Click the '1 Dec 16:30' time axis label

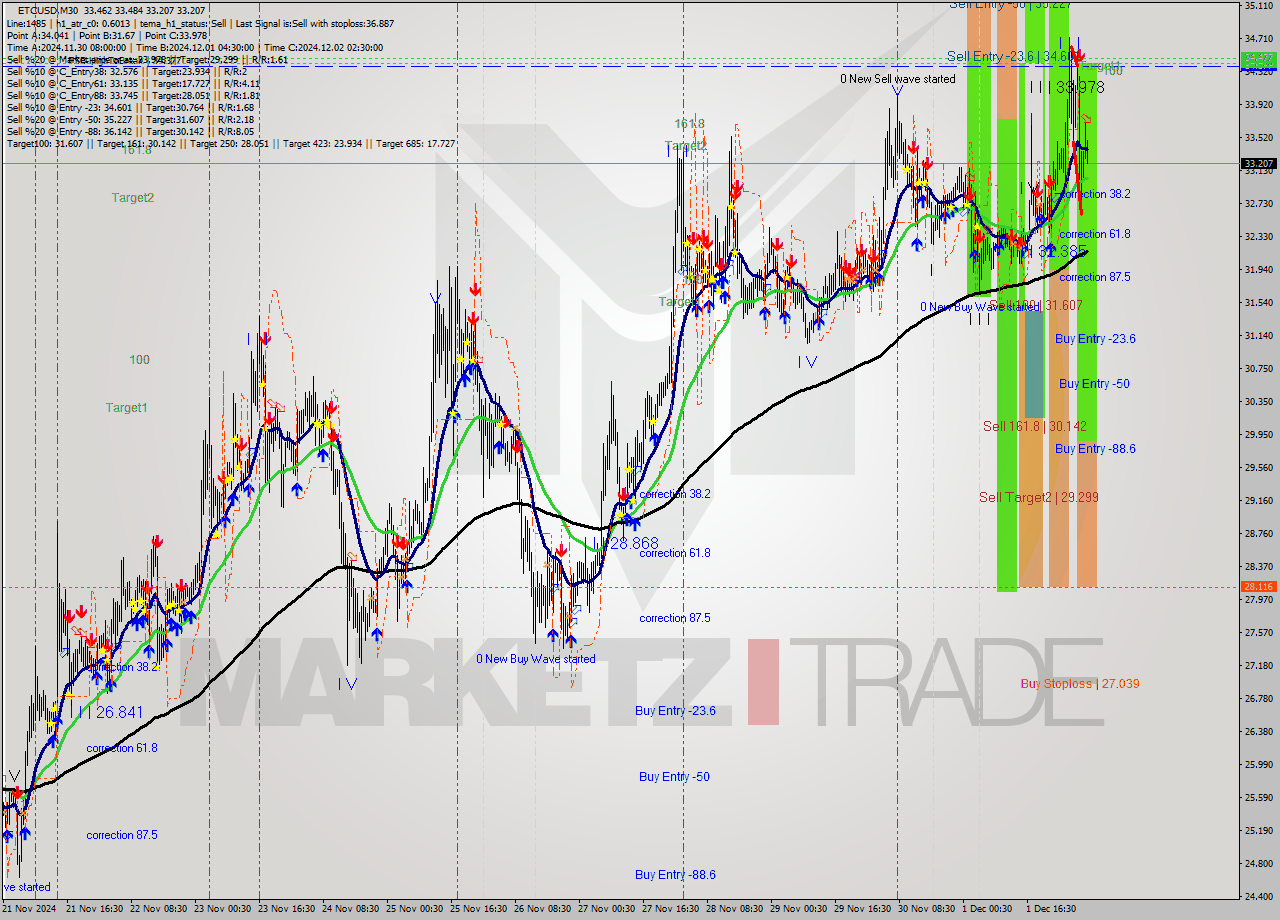coord(1052,909)
